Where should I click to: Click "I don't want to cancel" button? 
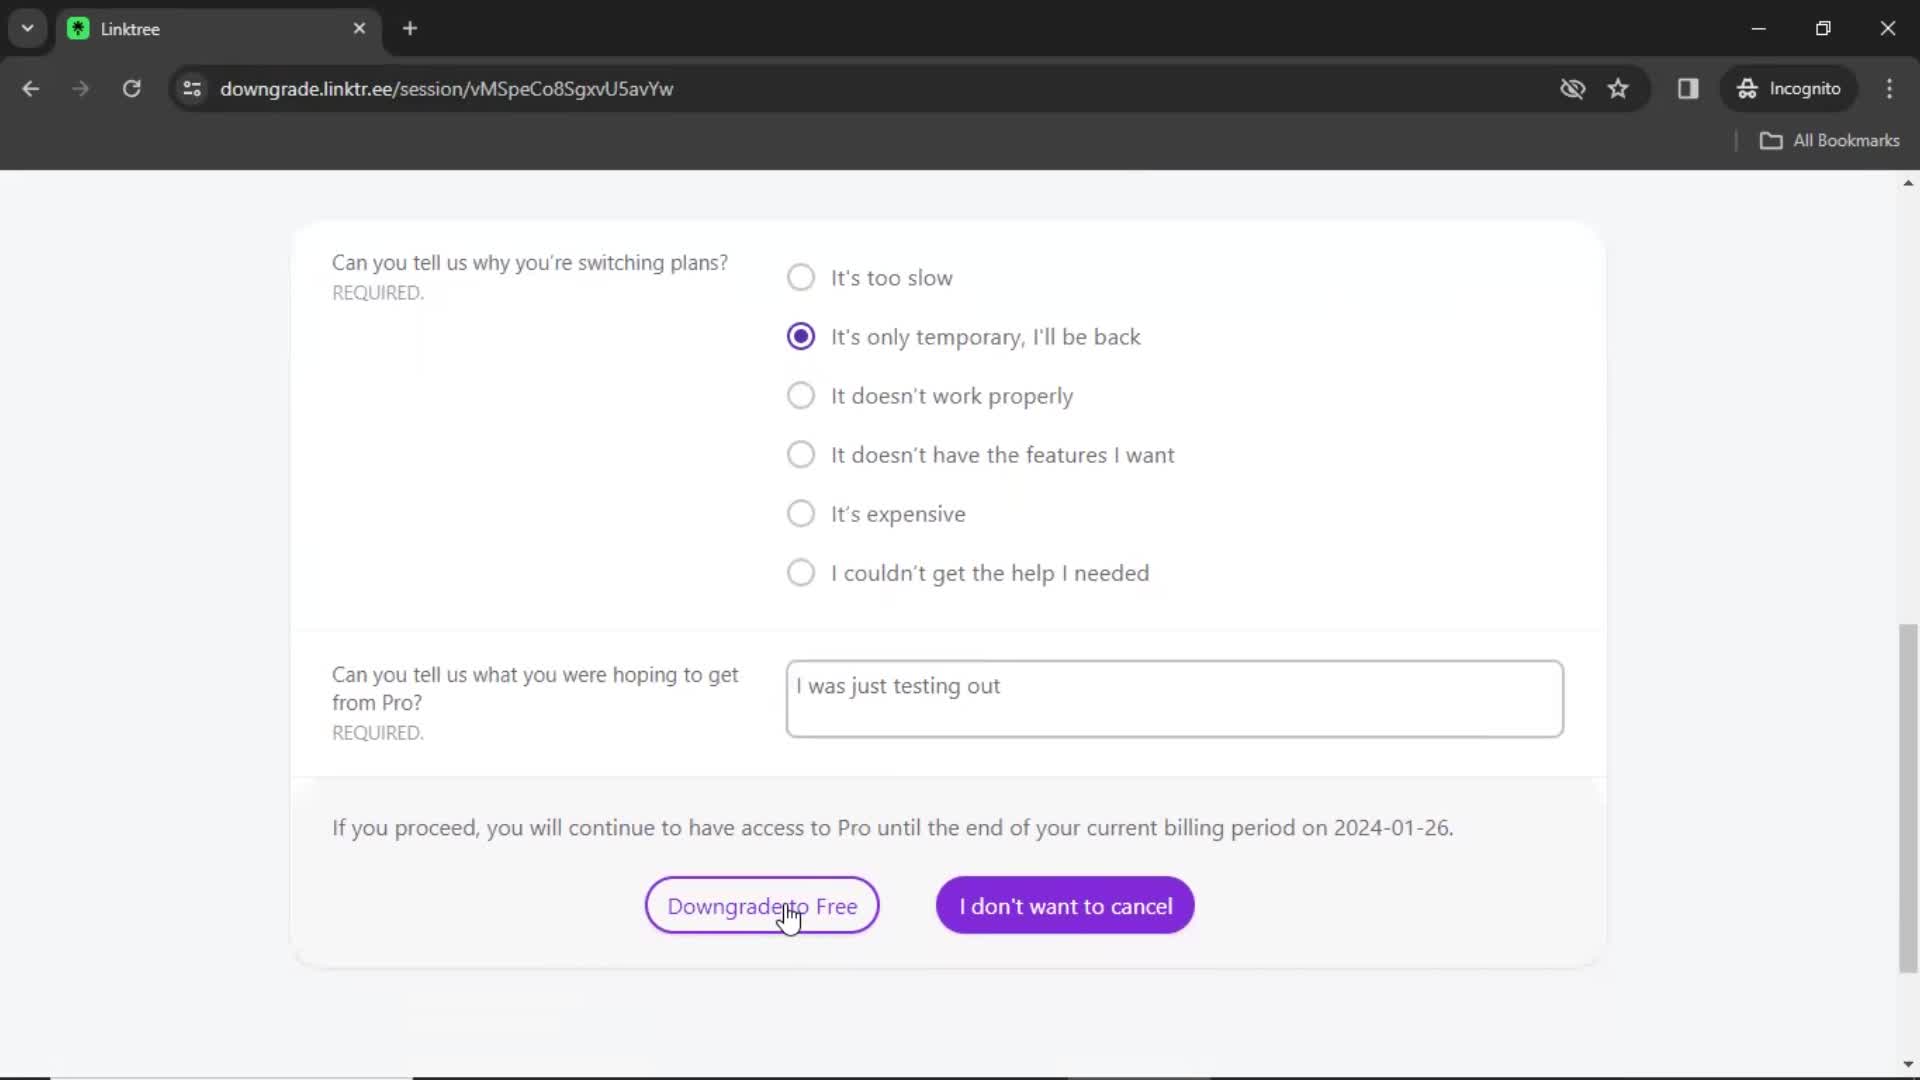click(x=1065, y=906)
